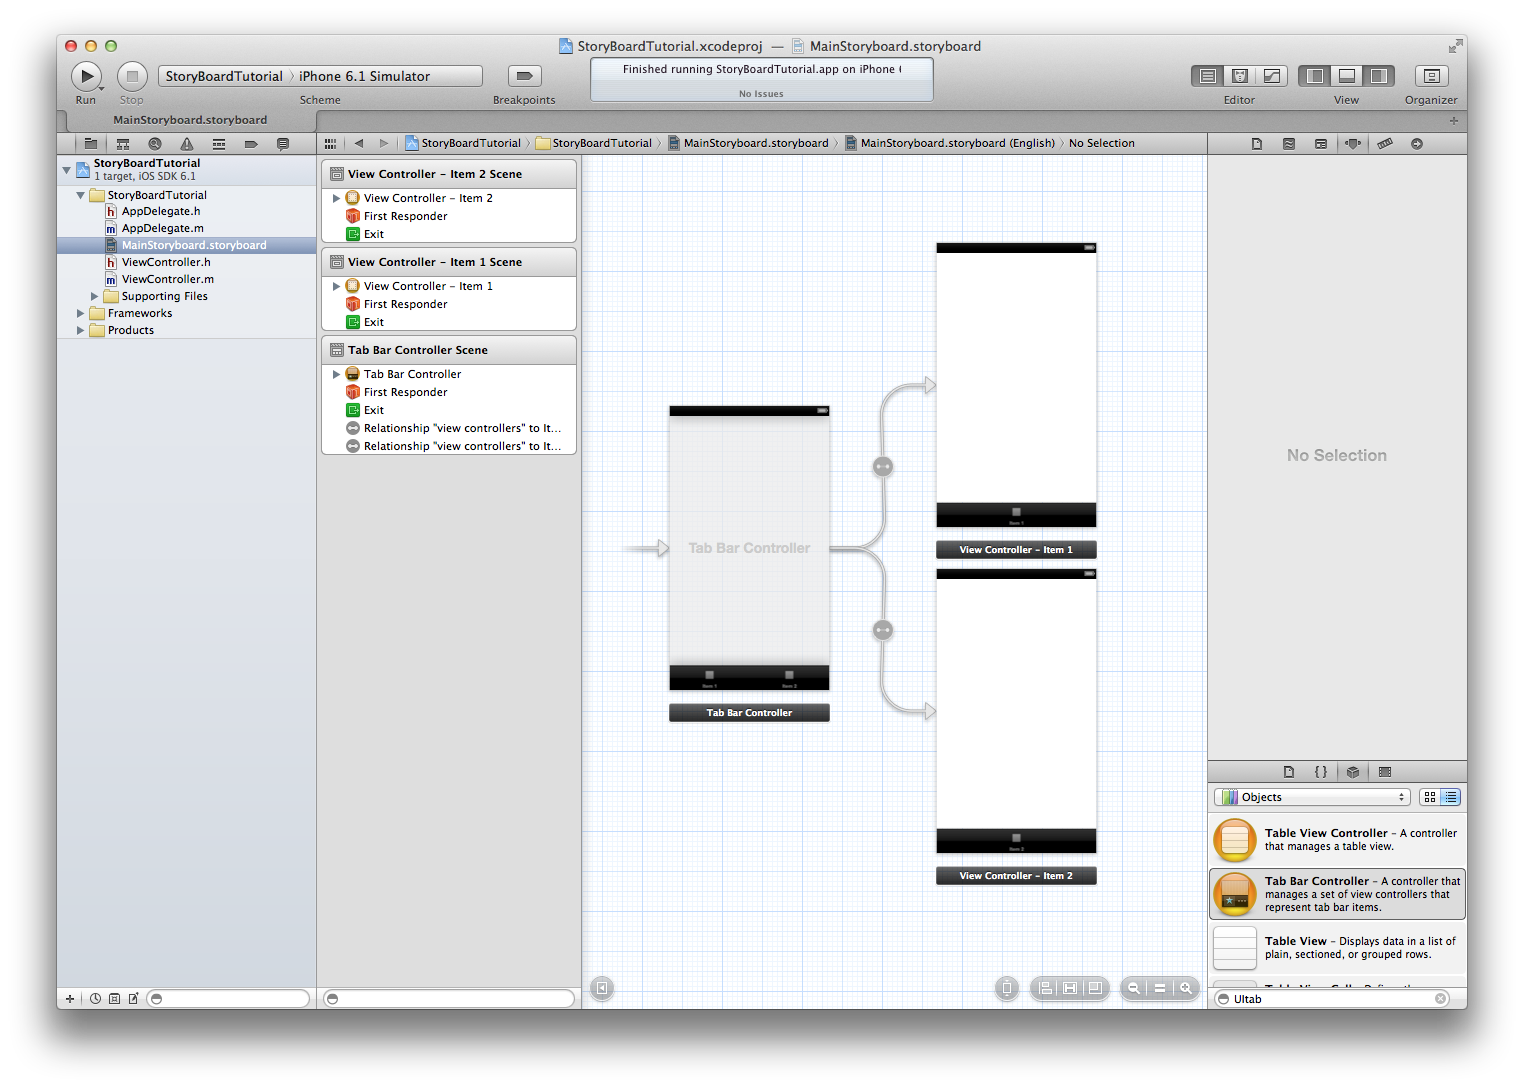
Task: Hide the Navigator pane
Action: coord(1315,76)
